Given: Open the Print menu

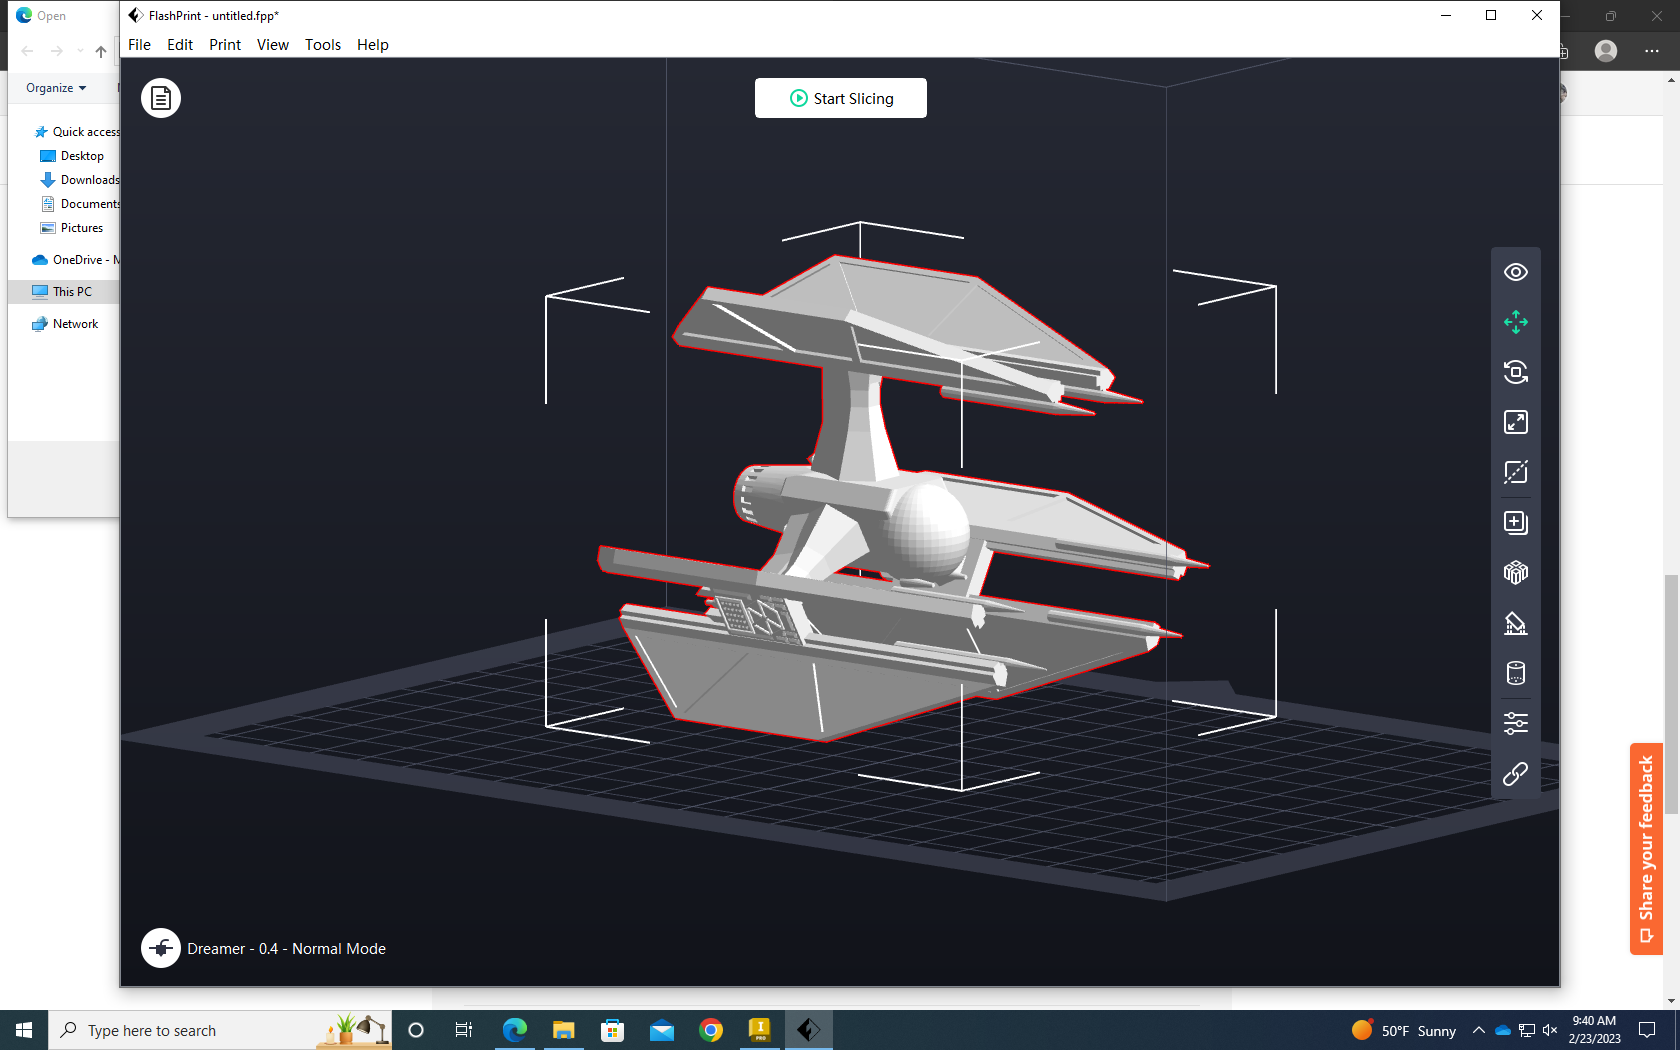Looking at the screenshot, I should 225,45.
